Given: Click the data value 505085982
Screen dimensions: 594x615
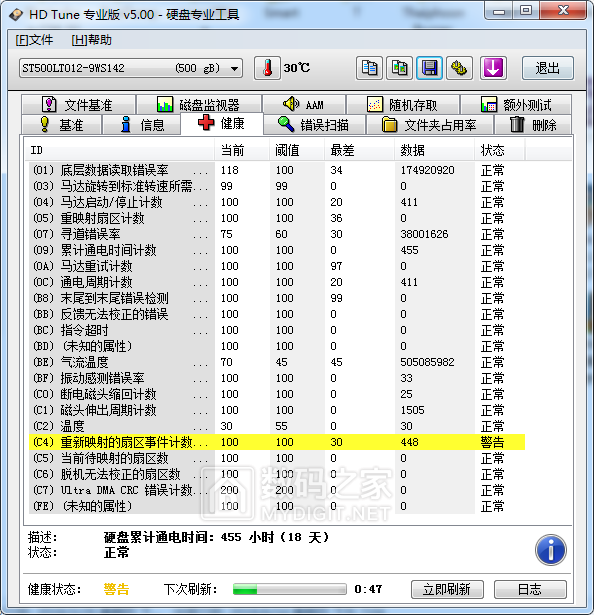Looking at the screenshot, I should click(427, 362).
